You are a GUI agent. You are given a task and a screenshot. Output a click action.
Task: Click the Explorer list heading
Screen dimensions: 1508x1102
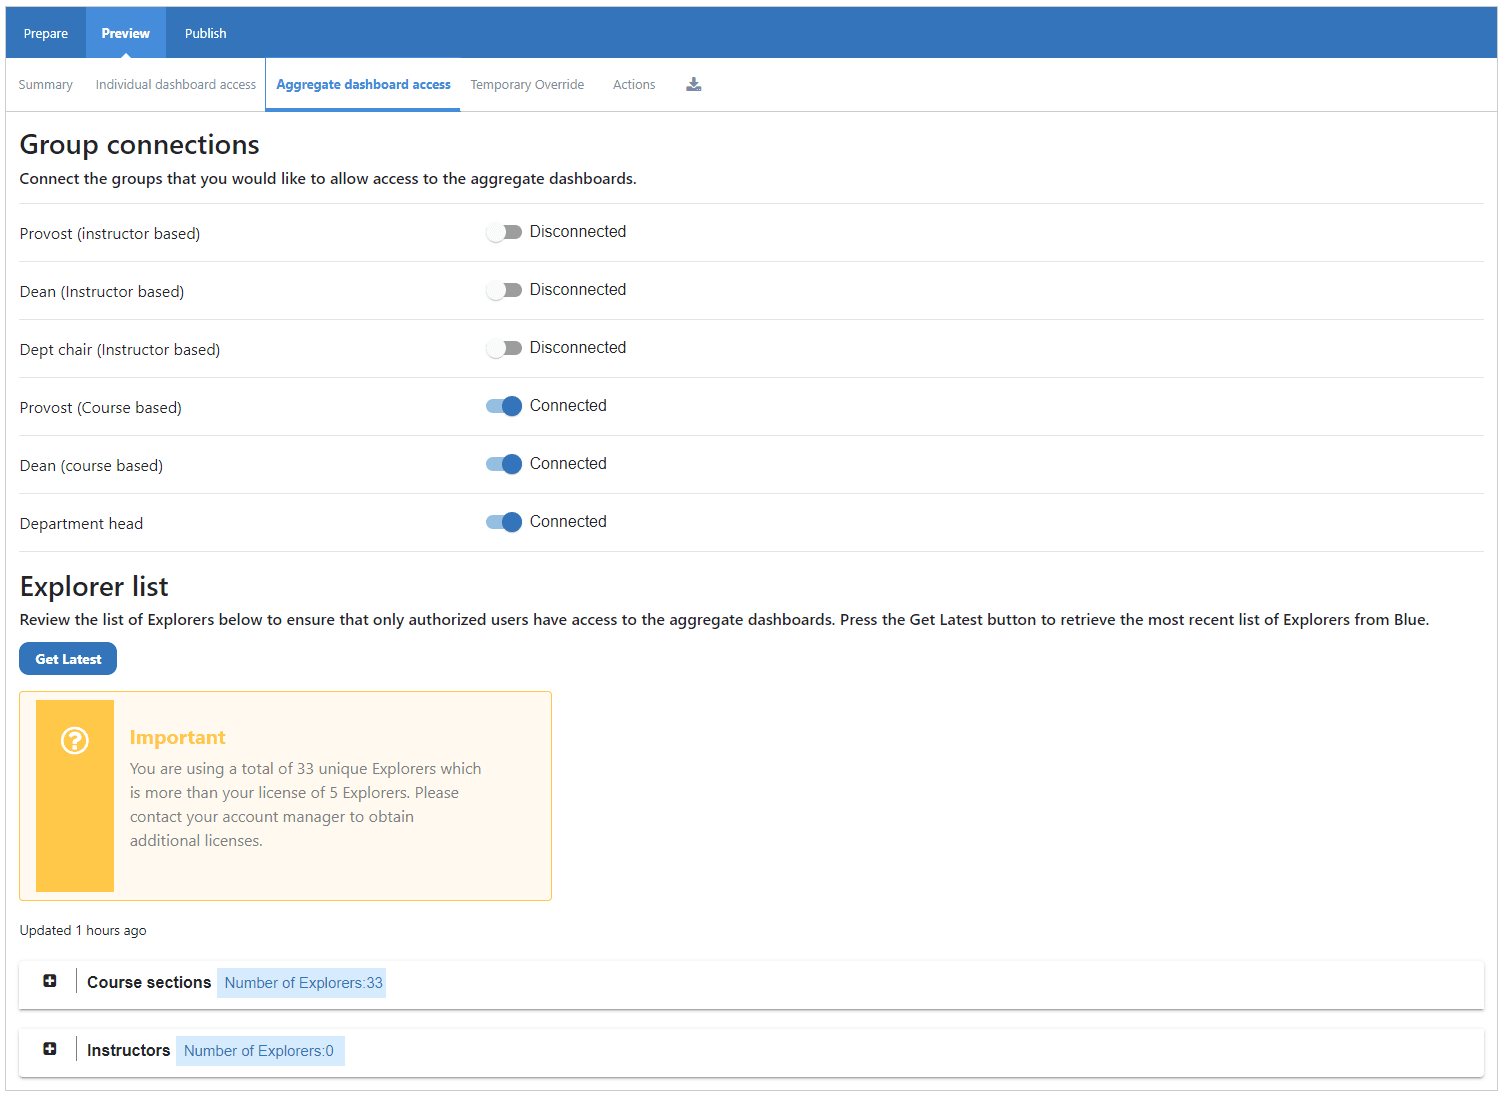pyautogui.click(x=94, y=587)
